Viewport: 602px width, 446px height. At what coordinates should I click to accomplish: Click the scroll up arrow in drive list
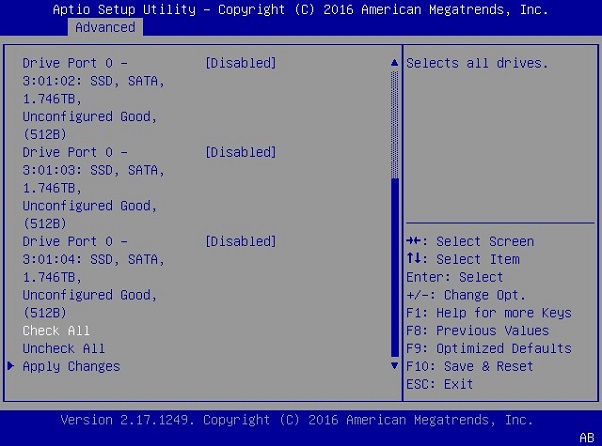point(394,63)
